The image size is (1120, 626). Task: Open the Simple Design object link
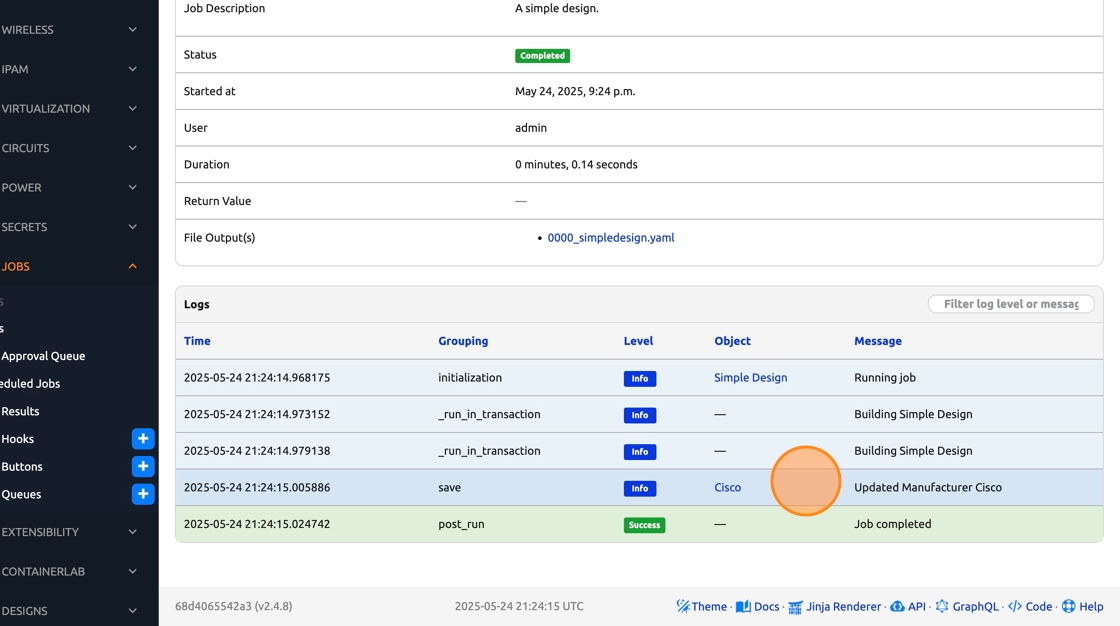pos(750,378)
